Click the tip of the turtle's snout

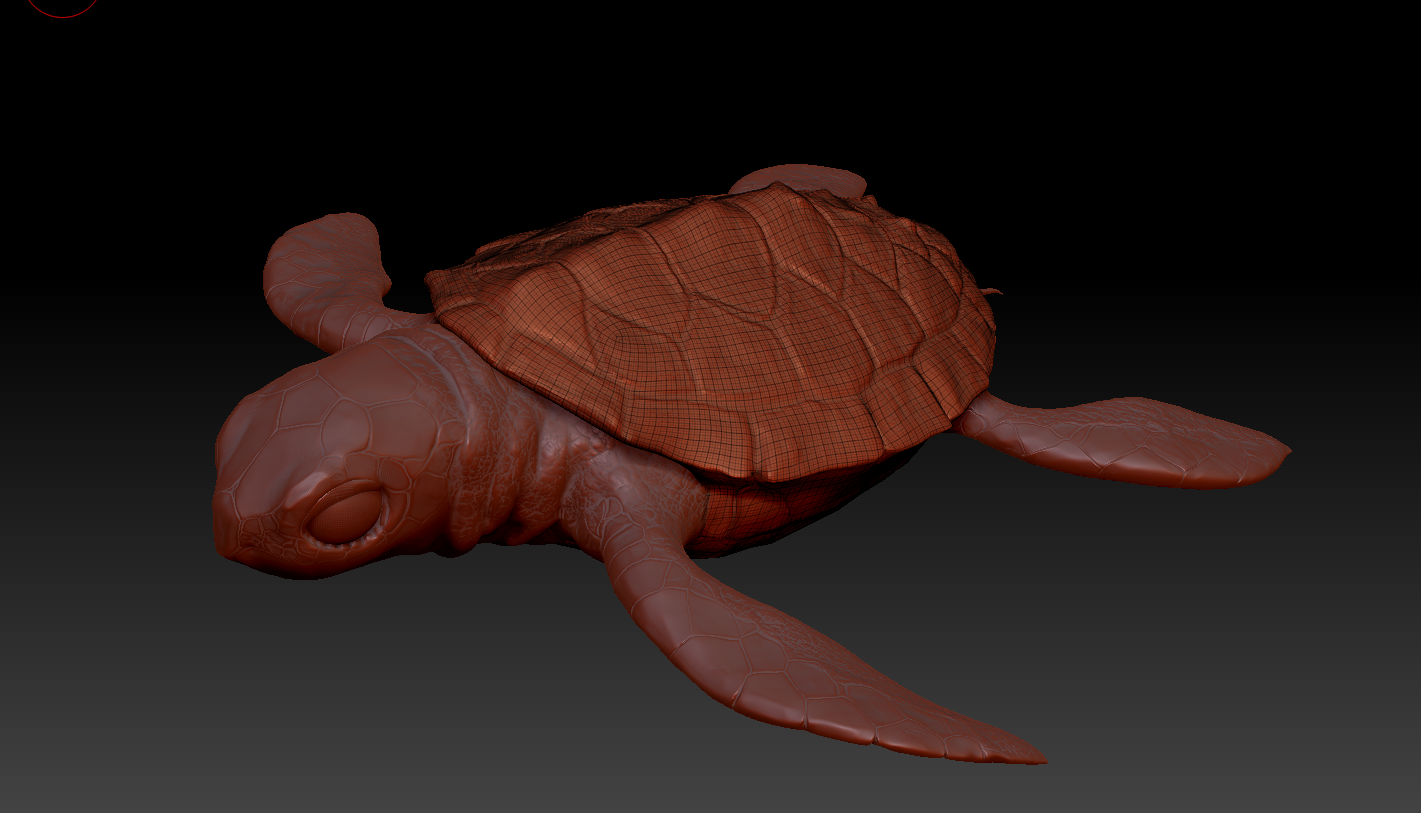click(226, 520)
